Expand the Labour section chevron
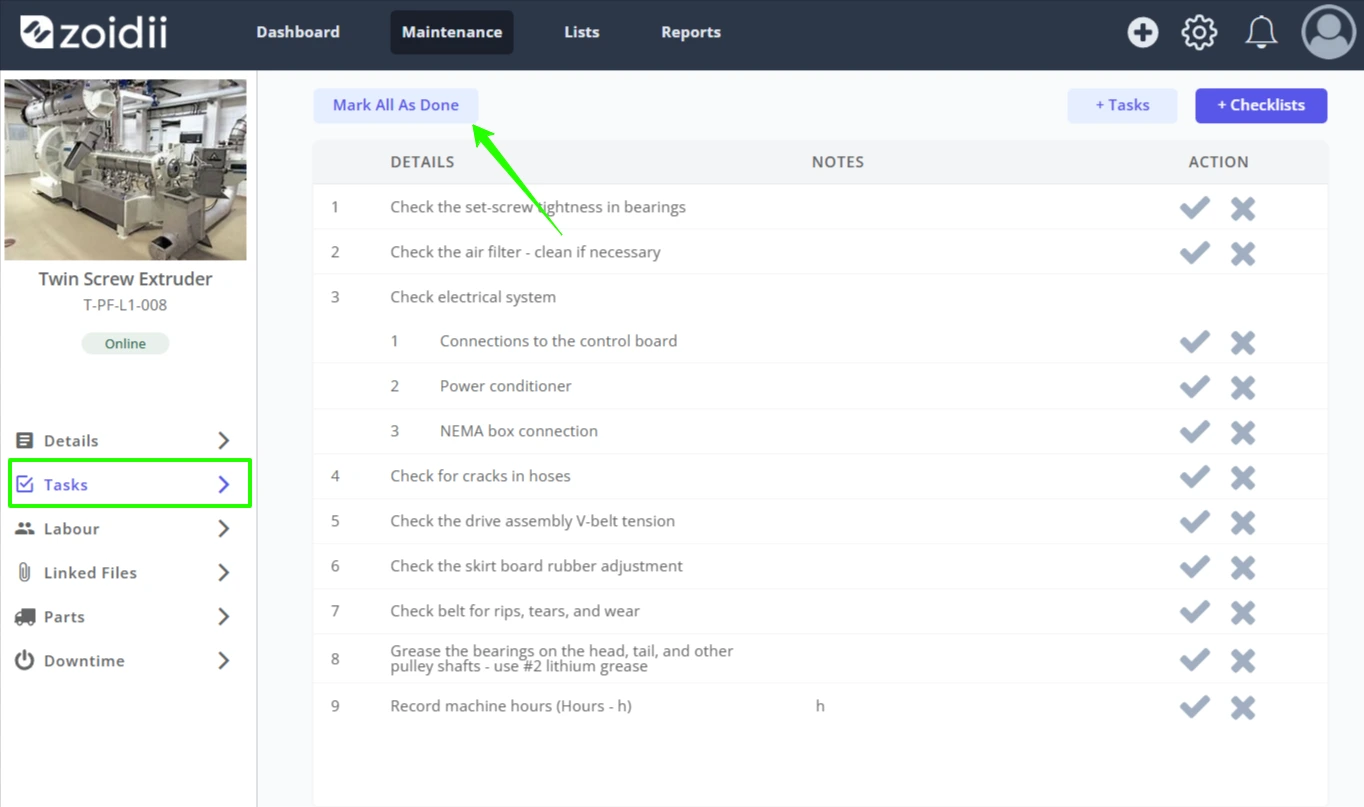This screenshot has height=807, width=1364. [224, 528]
